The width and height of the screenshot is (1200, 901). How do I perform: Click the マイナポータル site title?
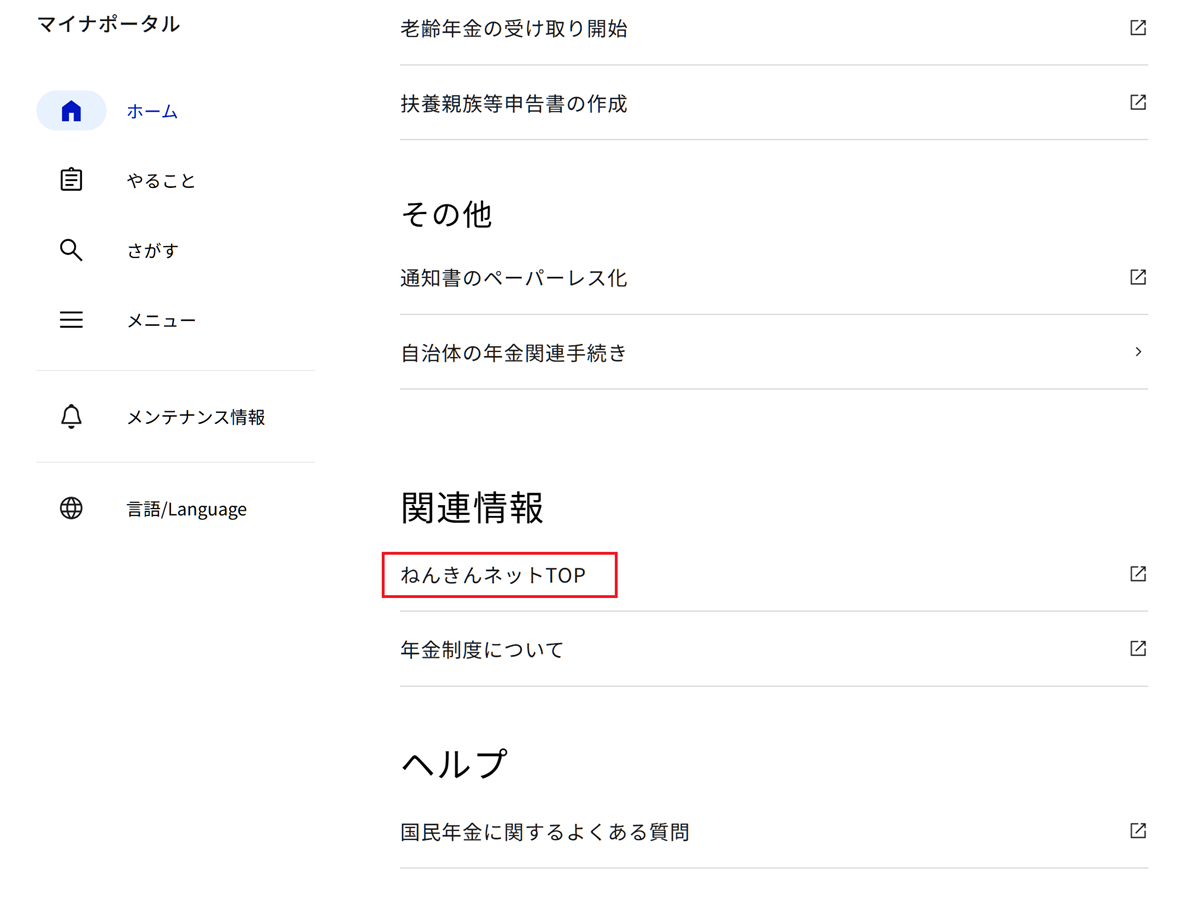click(108, 24)
